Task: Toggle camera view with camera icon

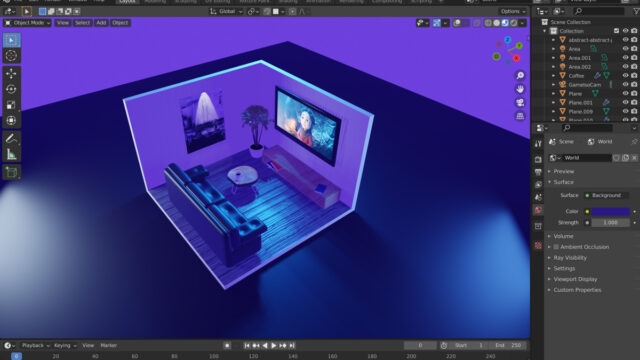Action: 520,102
